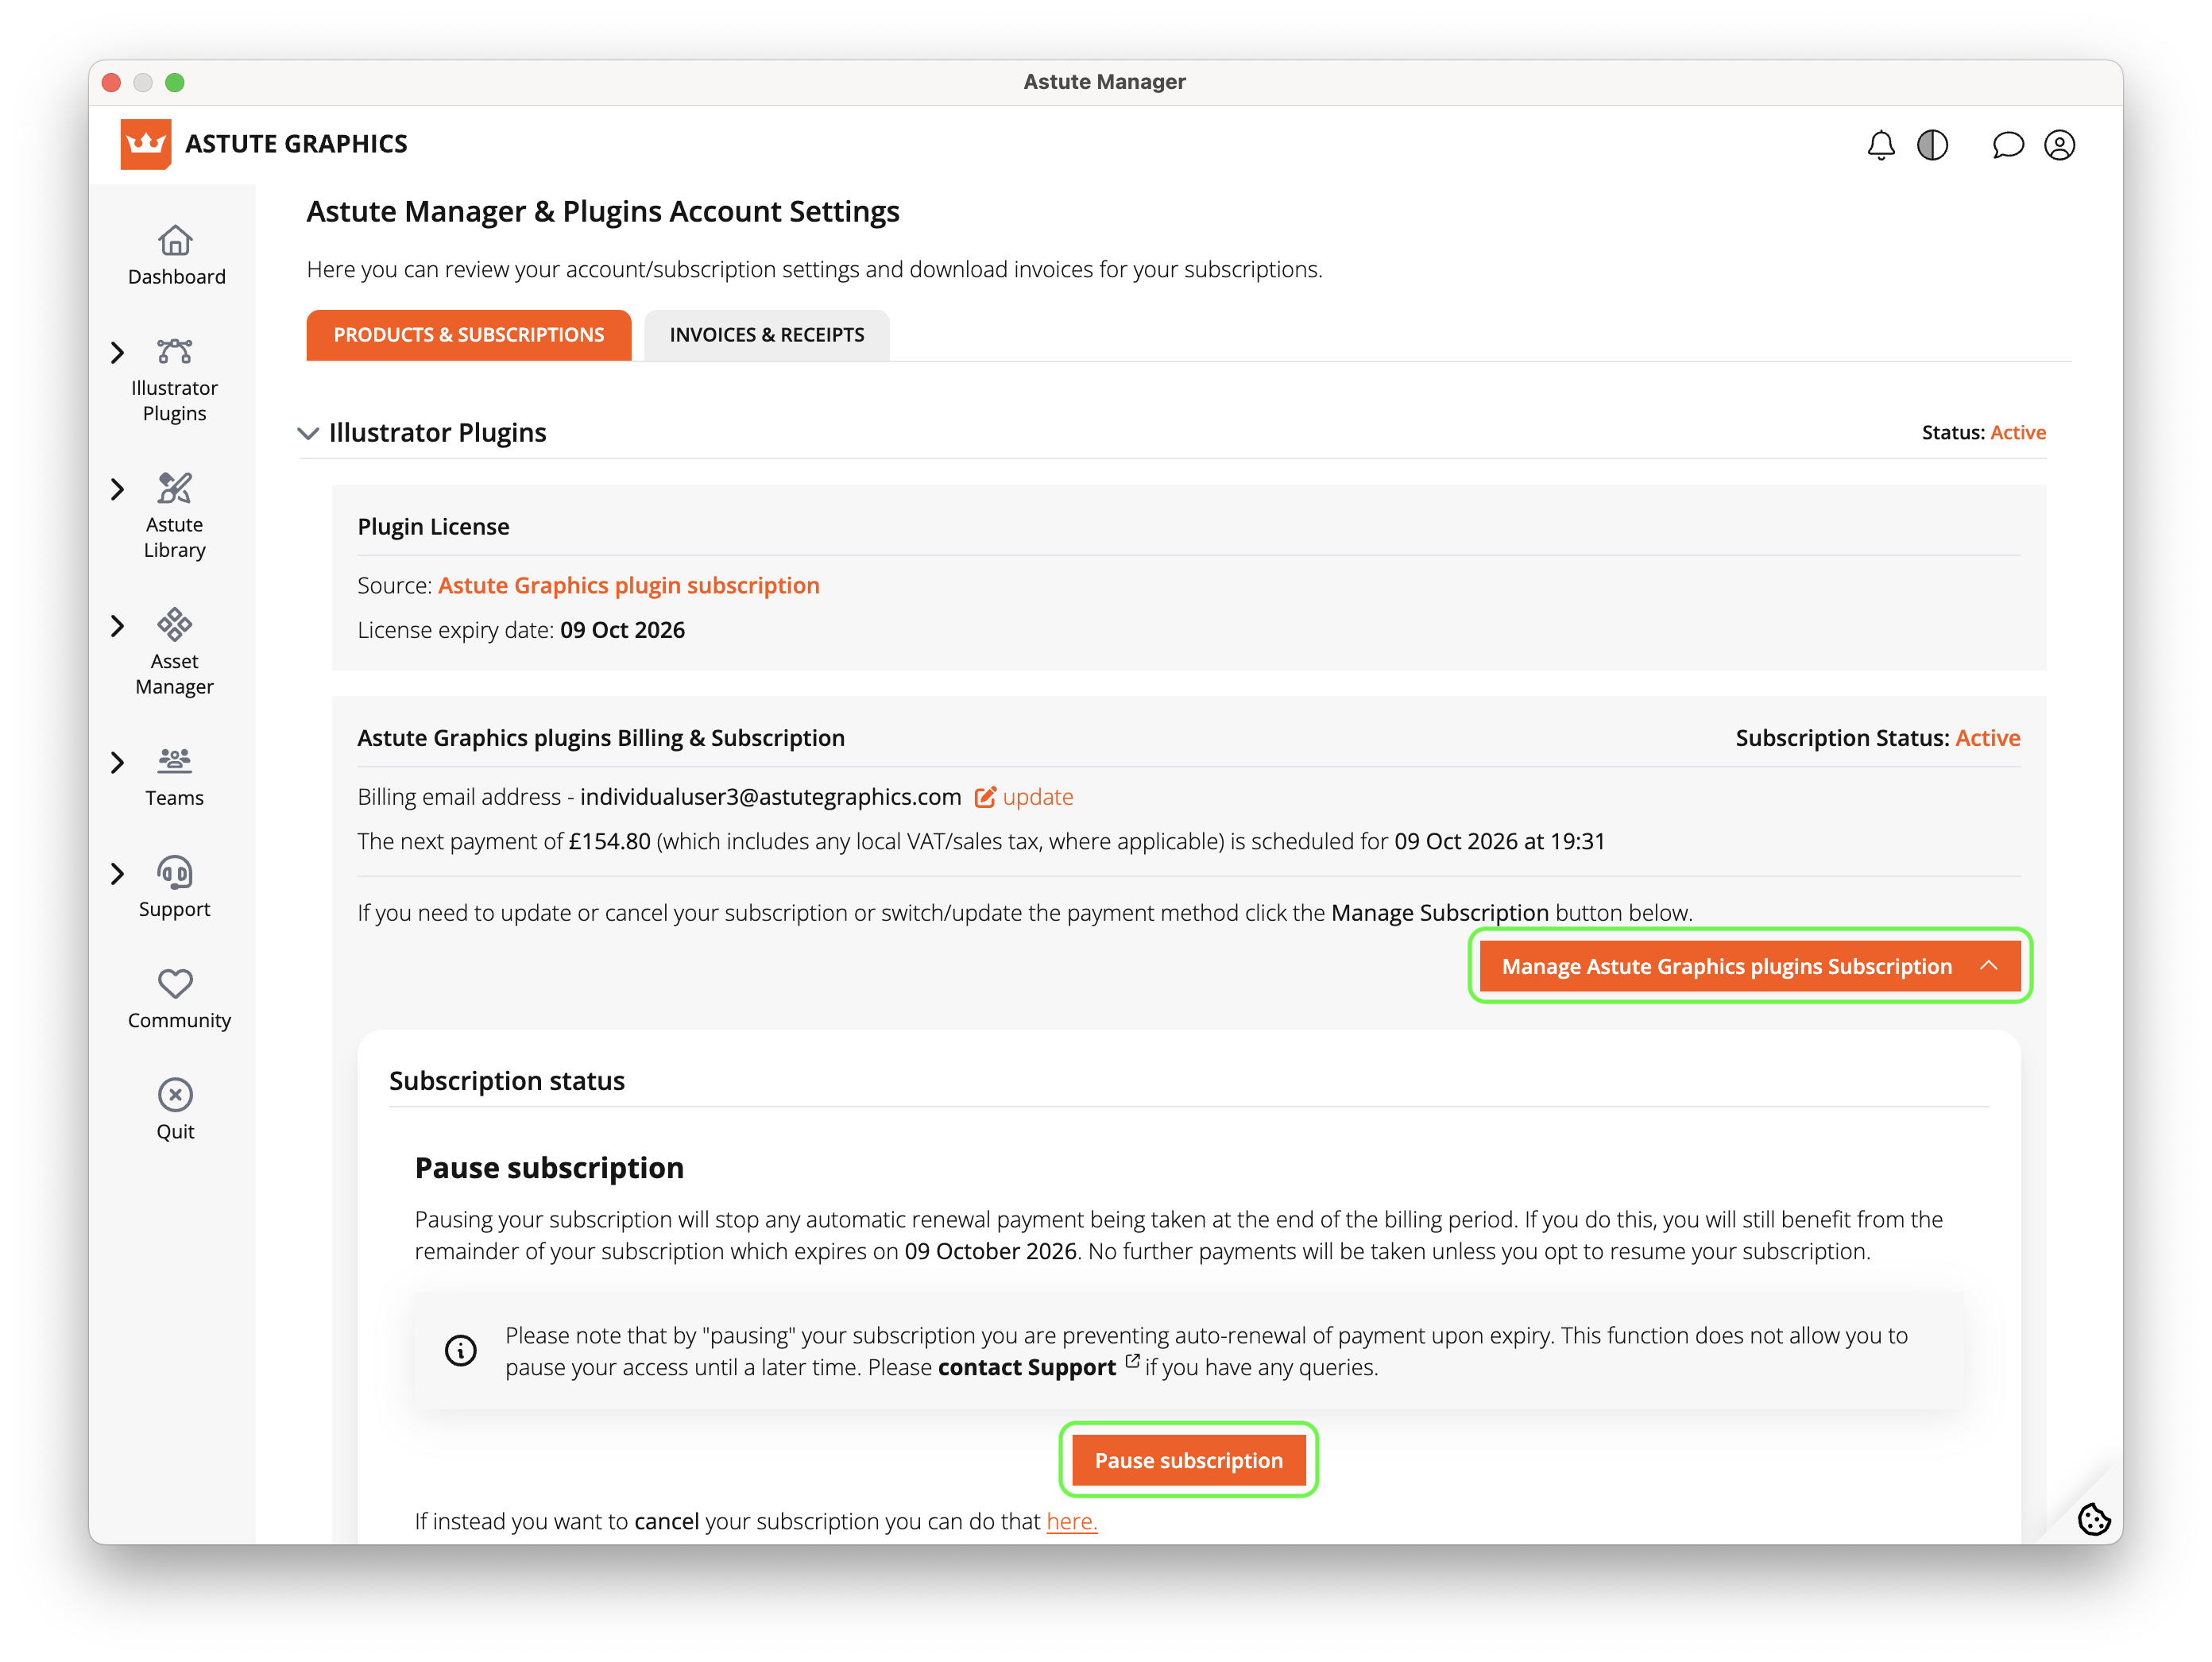2212x1662 pixels.
Task: Click the Pause subscription button
Action: (1188, 1460)
